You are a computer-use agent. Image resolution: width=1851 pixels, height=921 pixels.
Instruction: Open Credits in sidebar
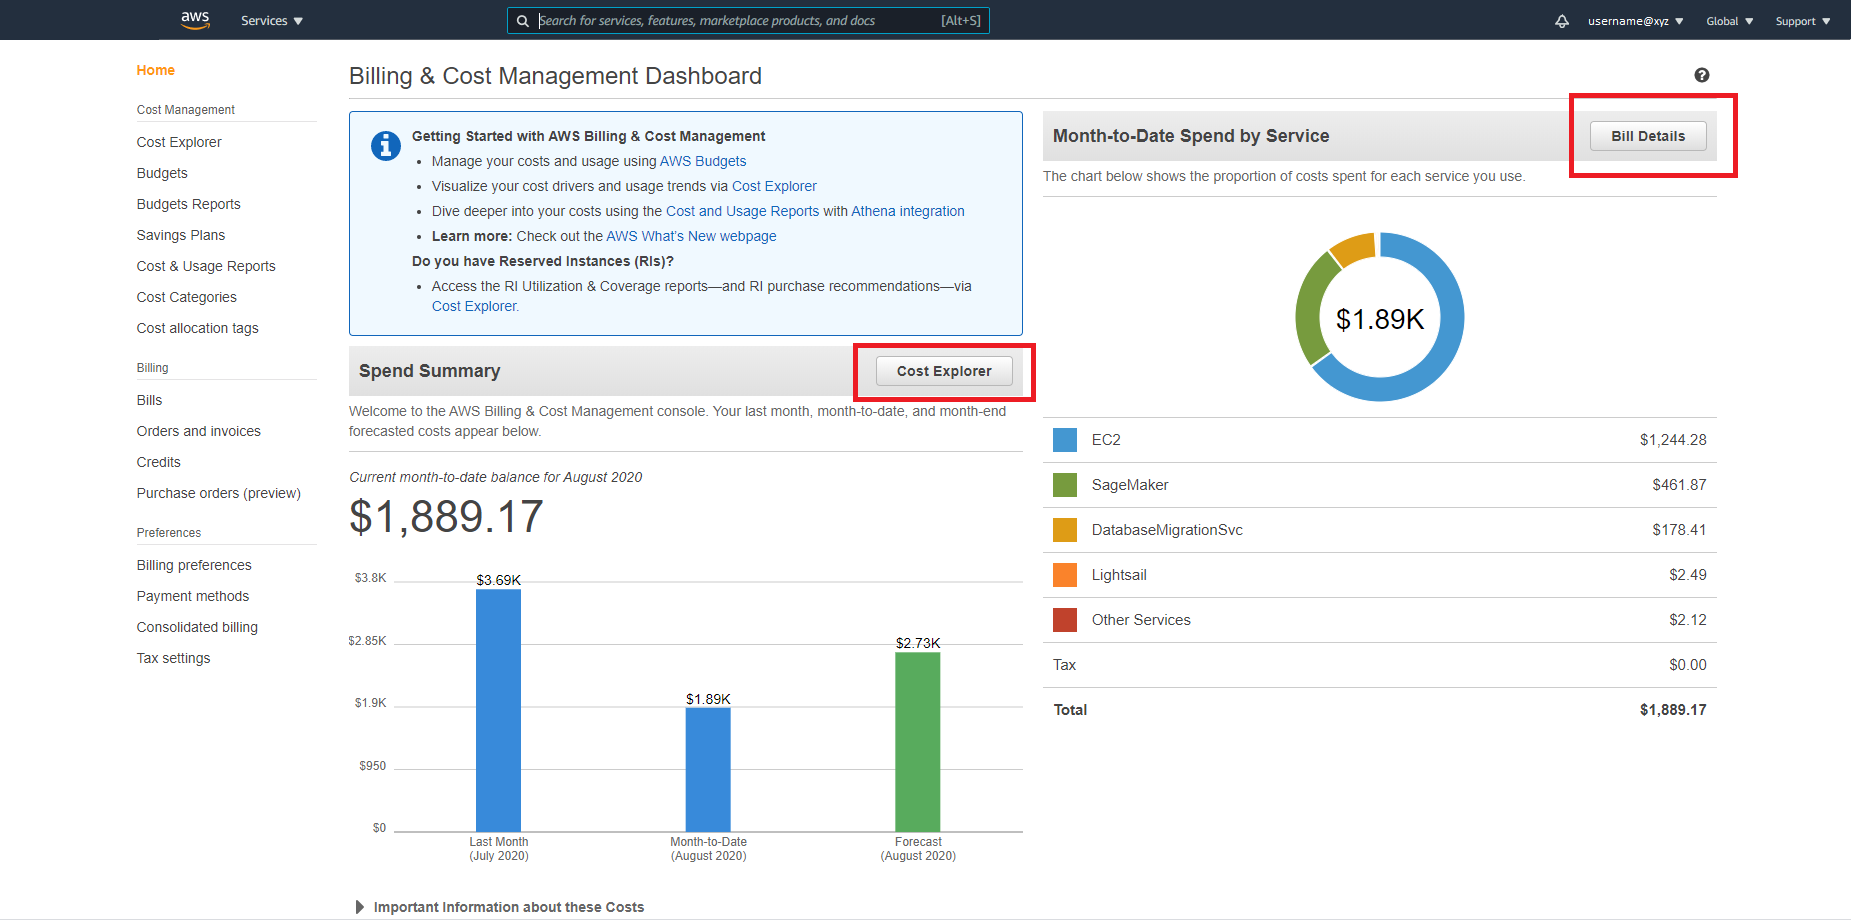click(x=159, y=462)
